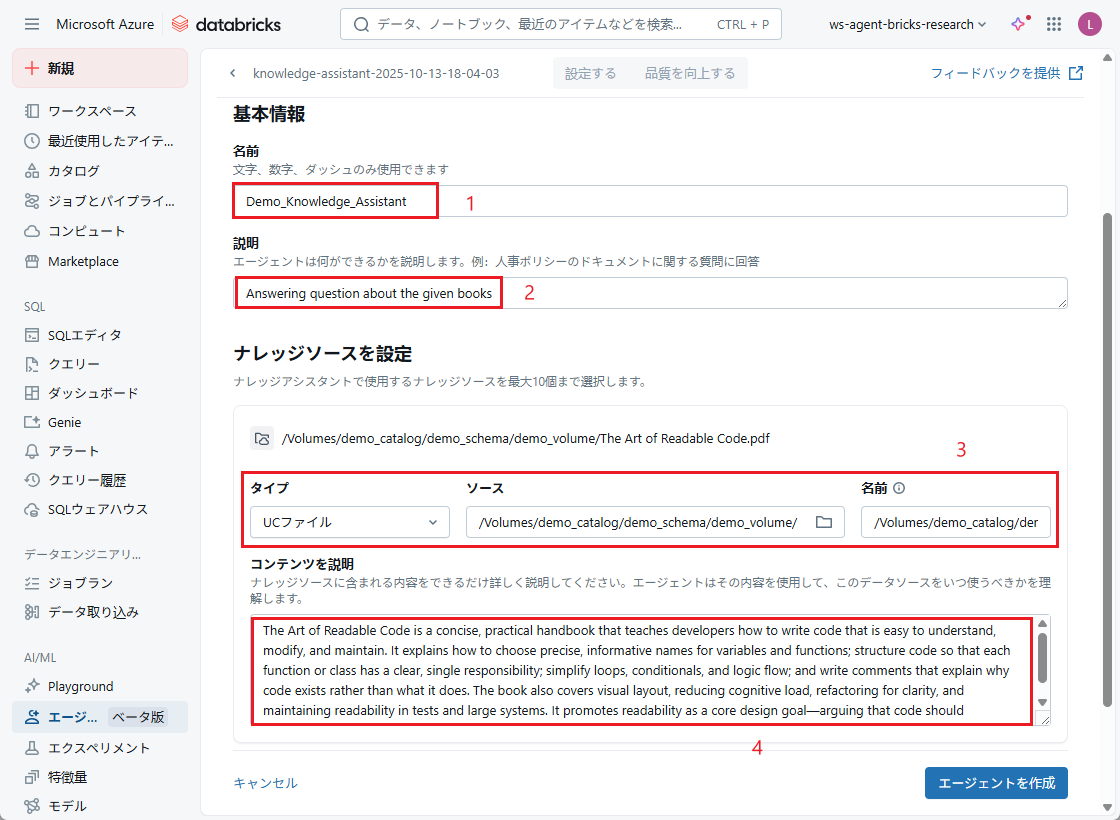Open Marketplace in the sidebar
1120x820 pixels.
(82, 261)
